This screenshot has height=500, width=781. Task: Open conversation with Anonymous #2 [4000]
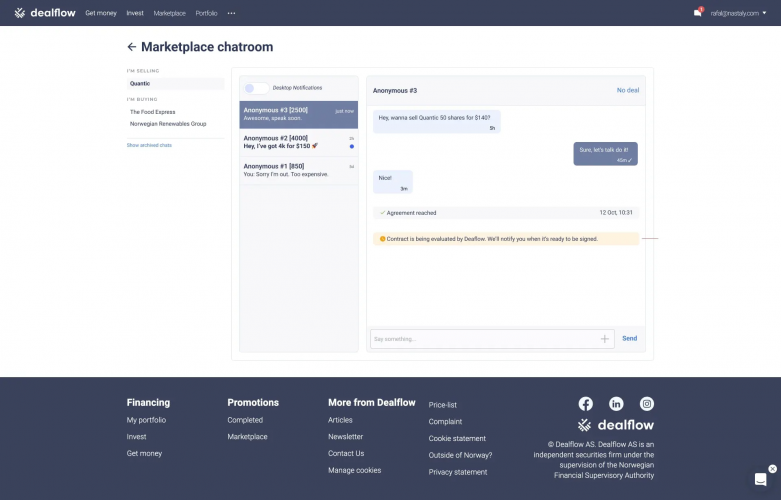click(x=298, y=142)
